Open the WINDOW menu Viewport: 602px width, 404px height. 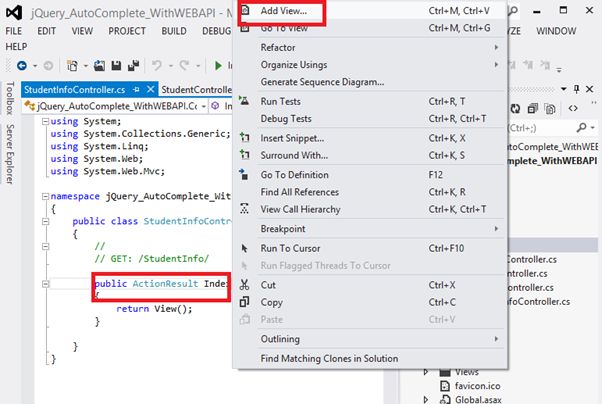click(x=556, y=31)
